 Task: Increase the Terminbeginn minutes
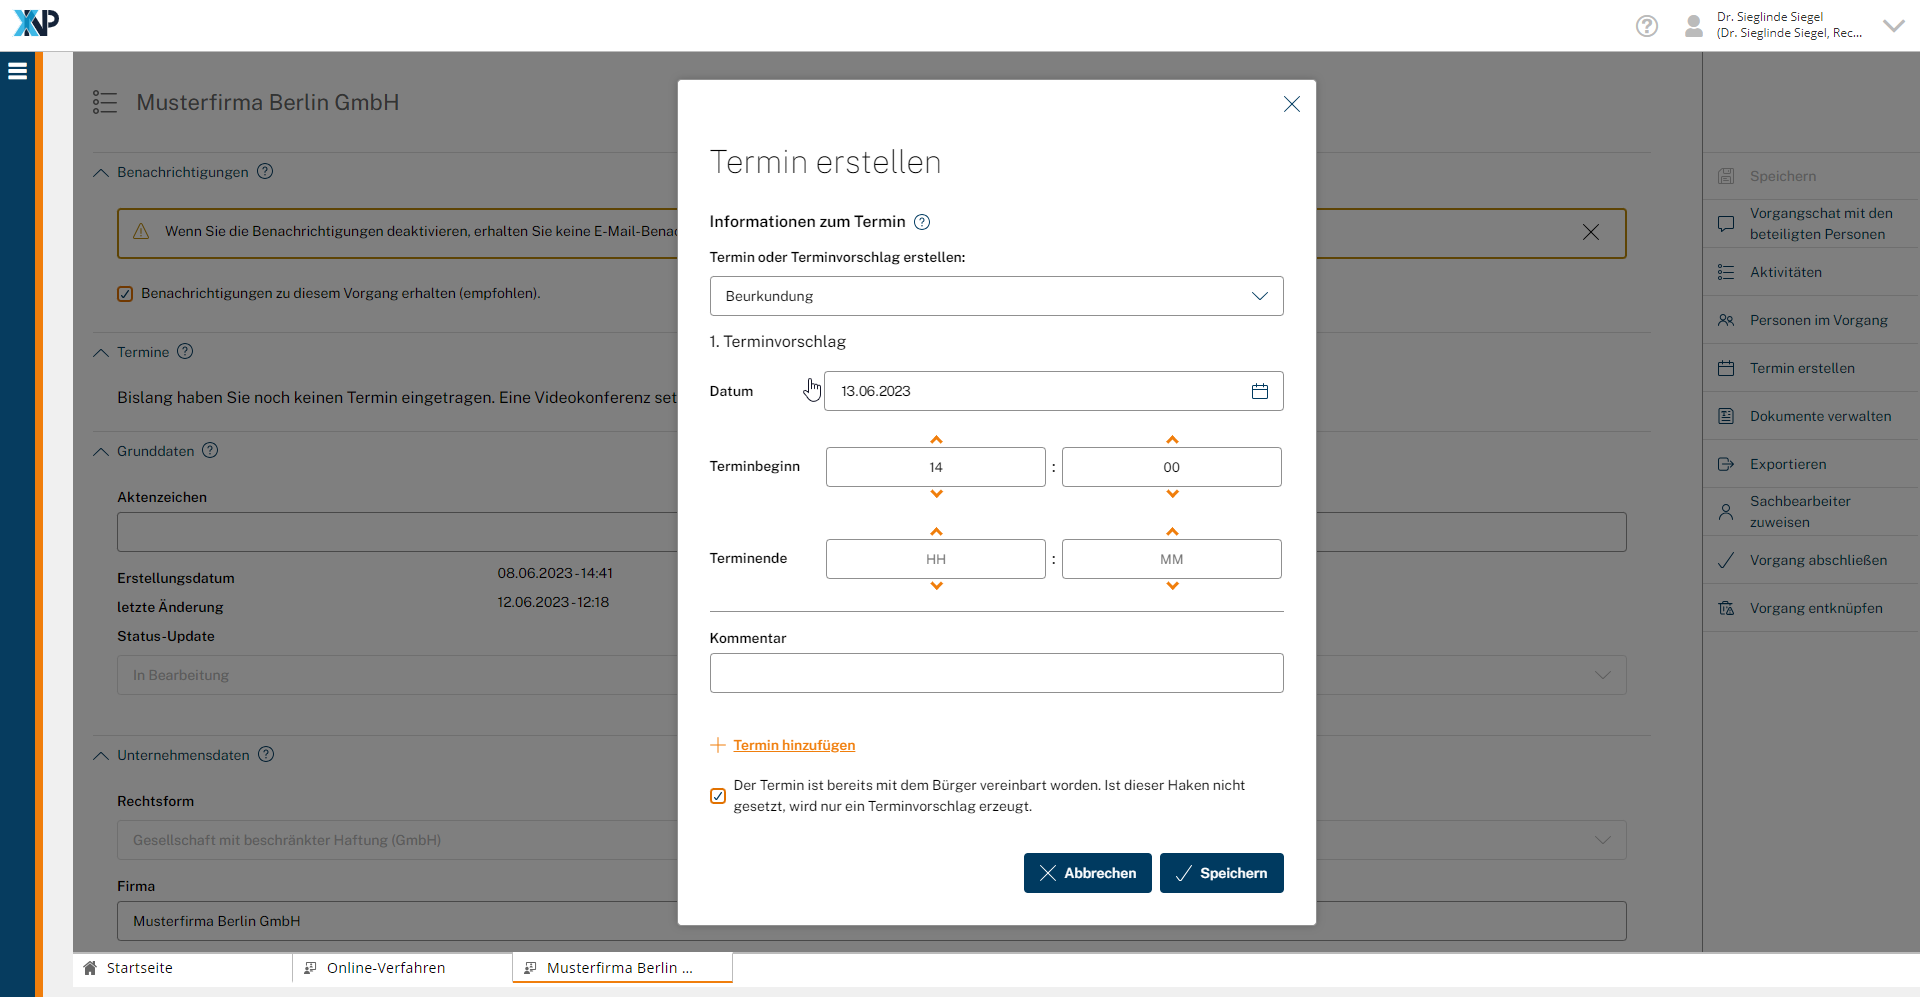coord(1172,439)
